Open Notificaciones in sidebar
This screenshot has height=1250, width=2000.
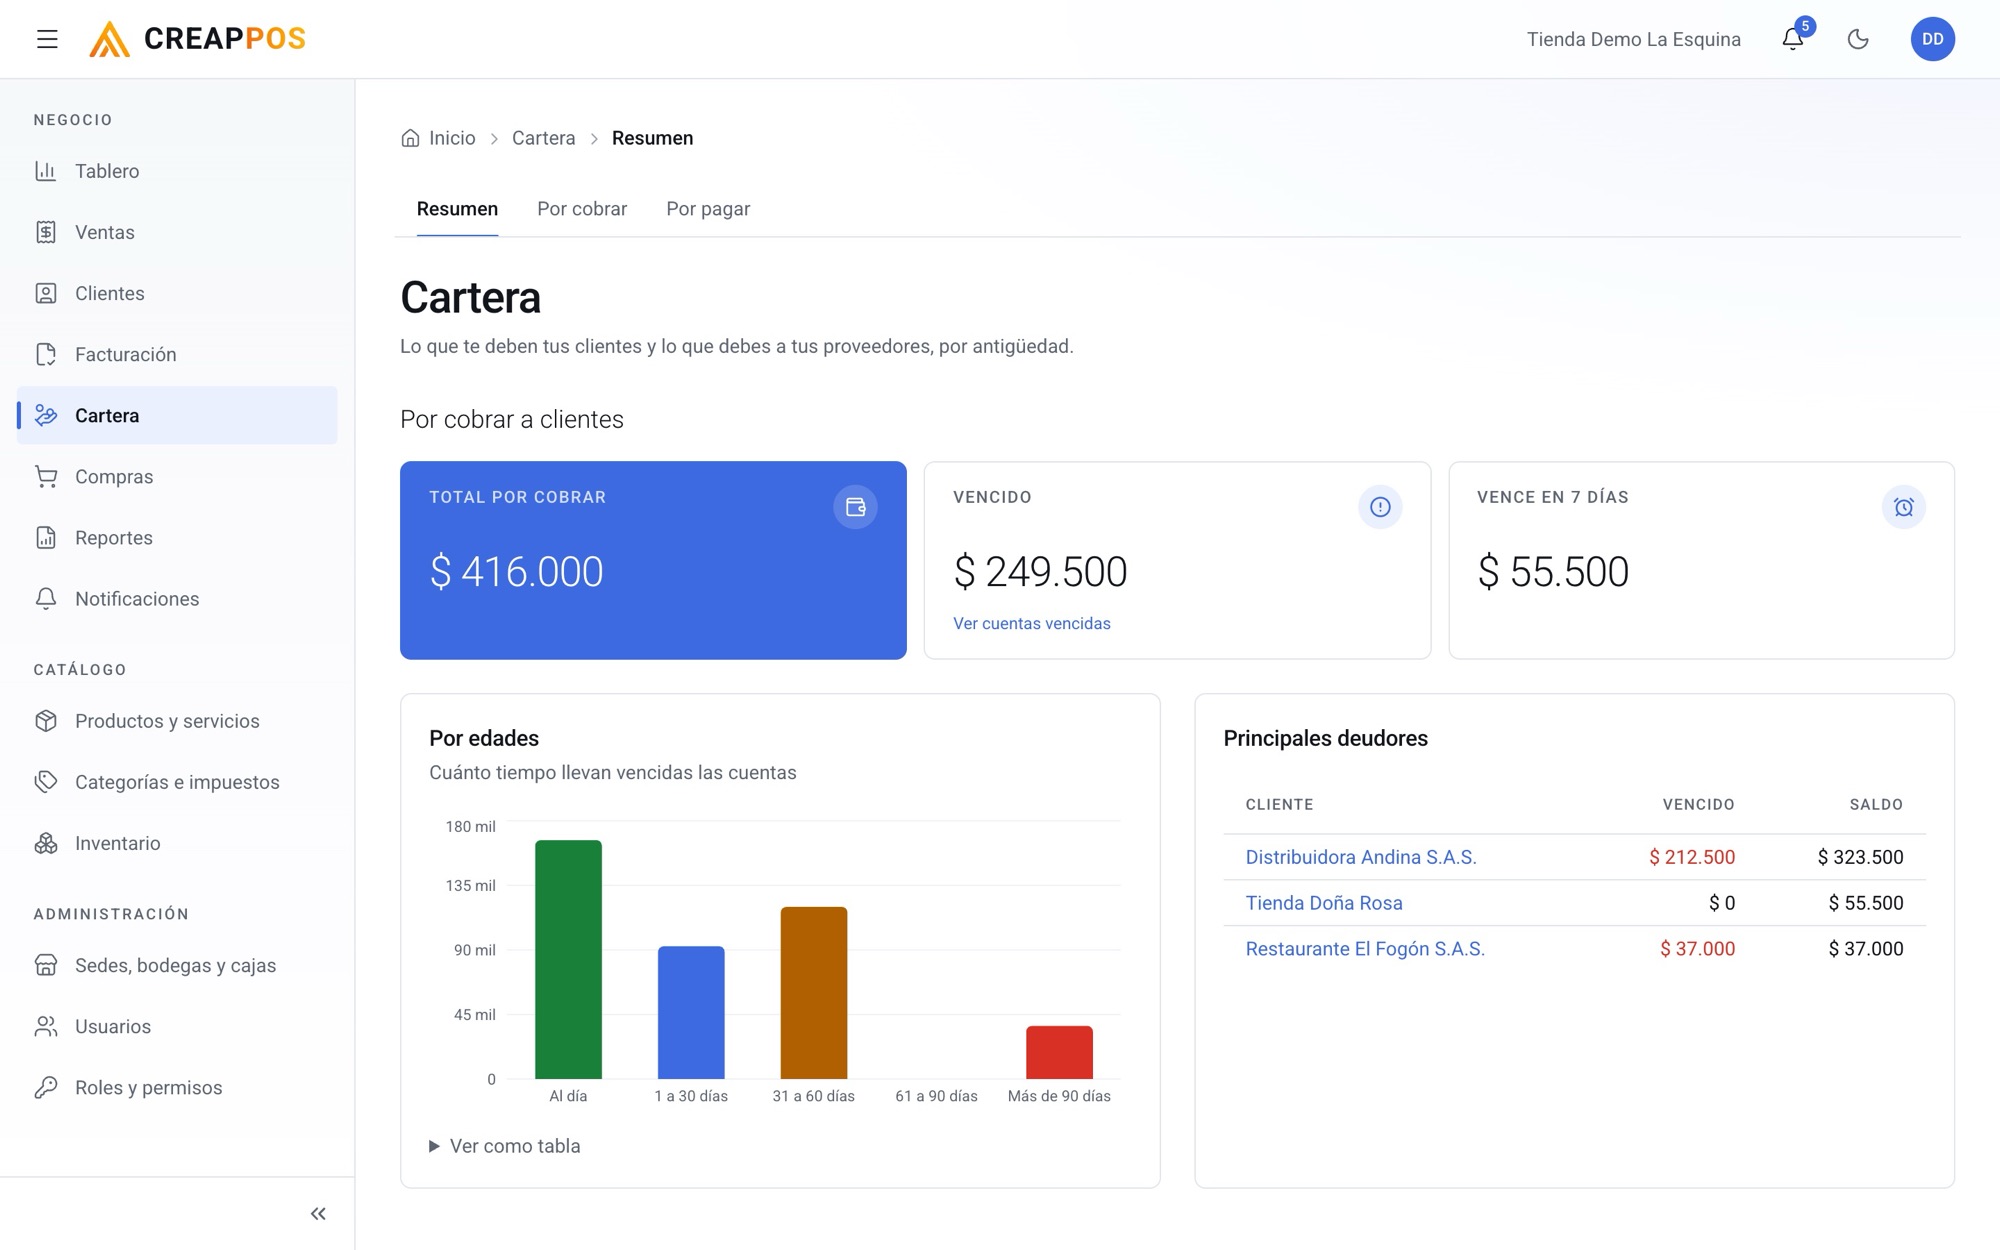[177, 598]
